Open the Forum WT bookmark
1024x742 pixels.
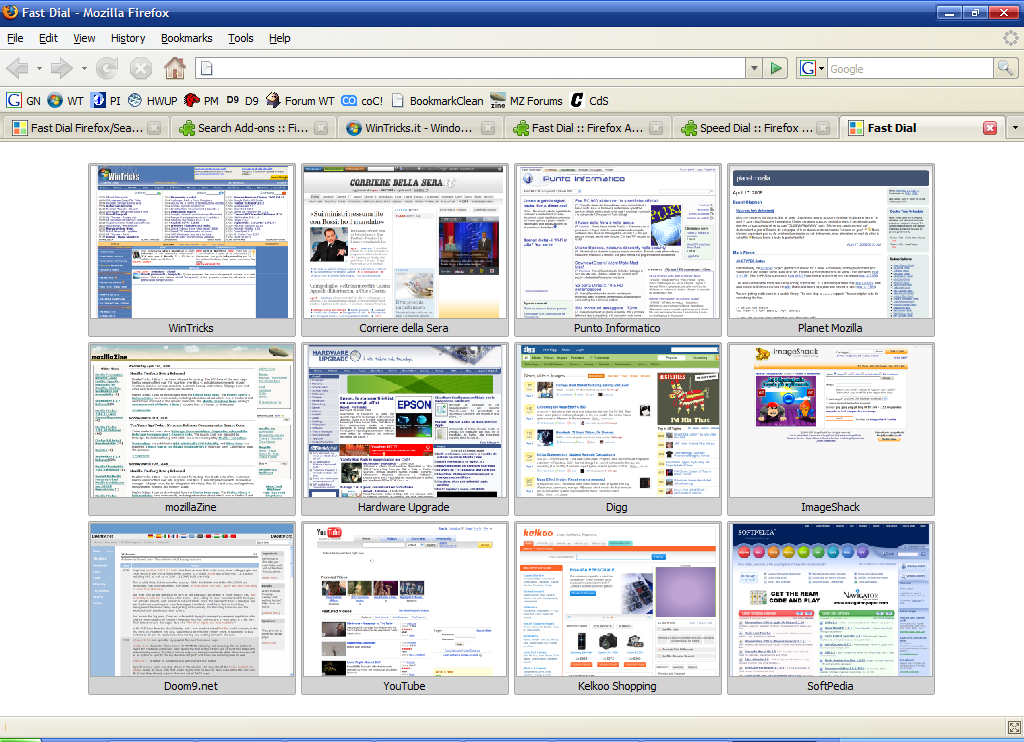(x=300, y=101)
